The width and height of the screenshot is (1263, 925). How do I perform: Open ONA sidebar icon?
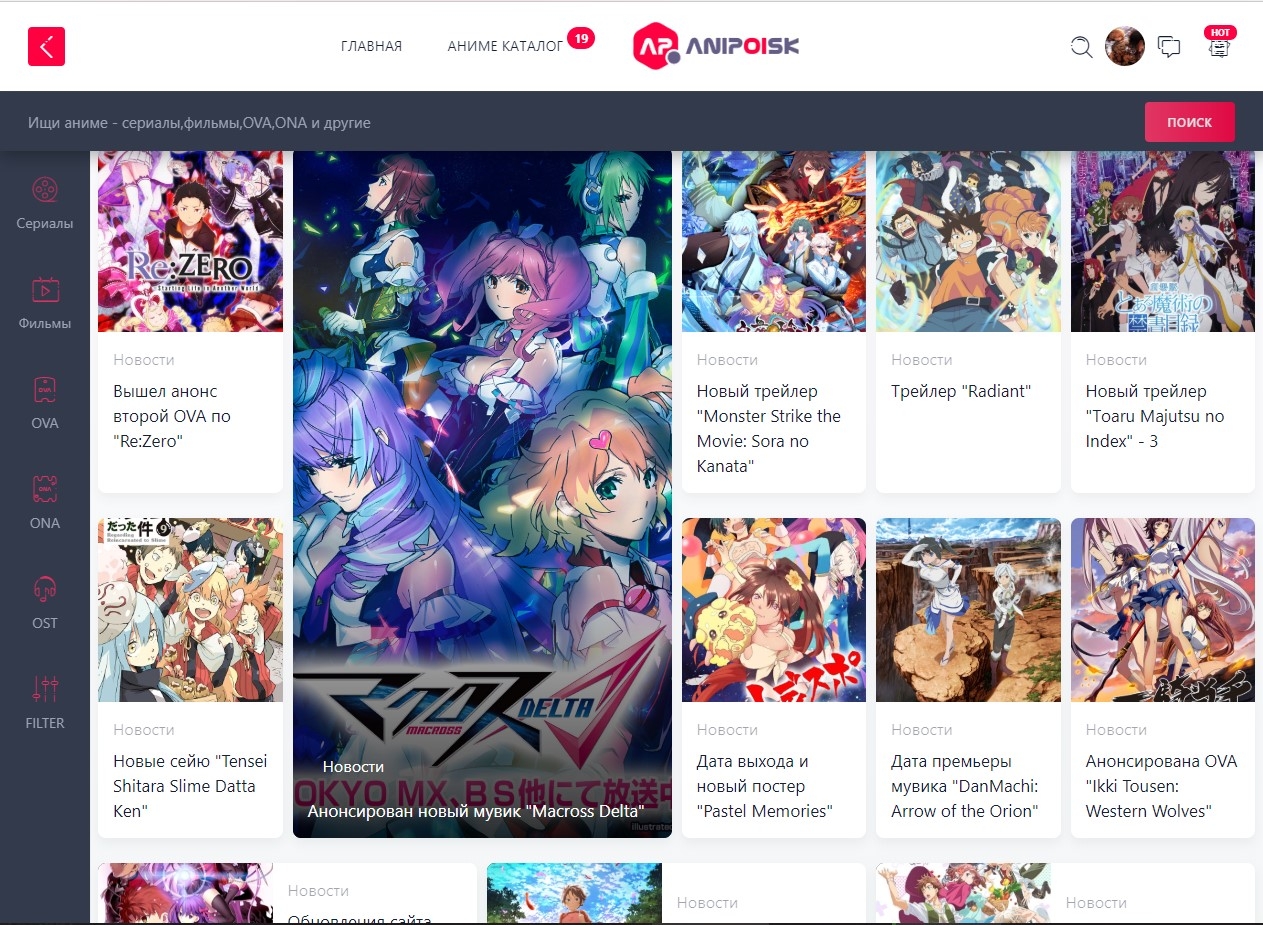pos(45,489)
